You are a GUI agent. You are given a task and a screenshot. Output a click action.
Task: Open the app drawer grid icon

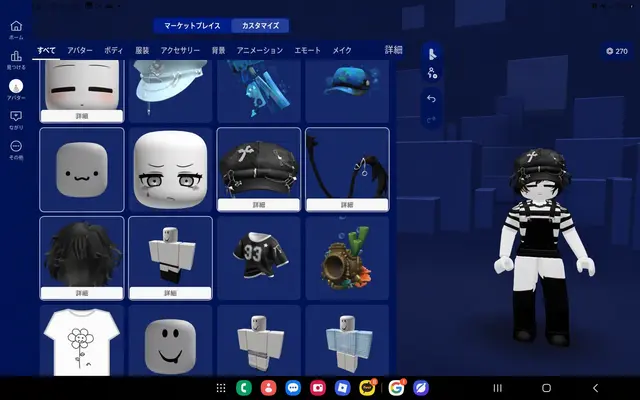[x=221, y=388]
